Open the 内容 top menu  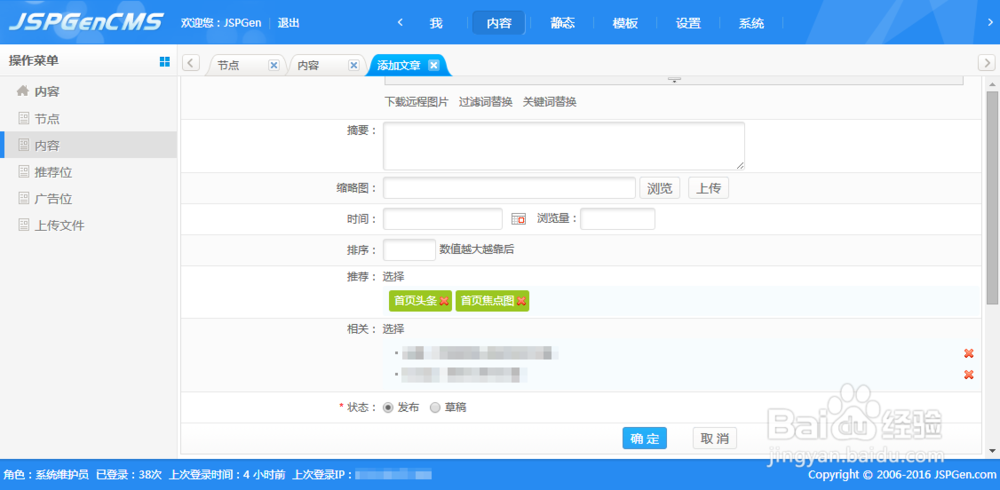[x=499, y=23]
